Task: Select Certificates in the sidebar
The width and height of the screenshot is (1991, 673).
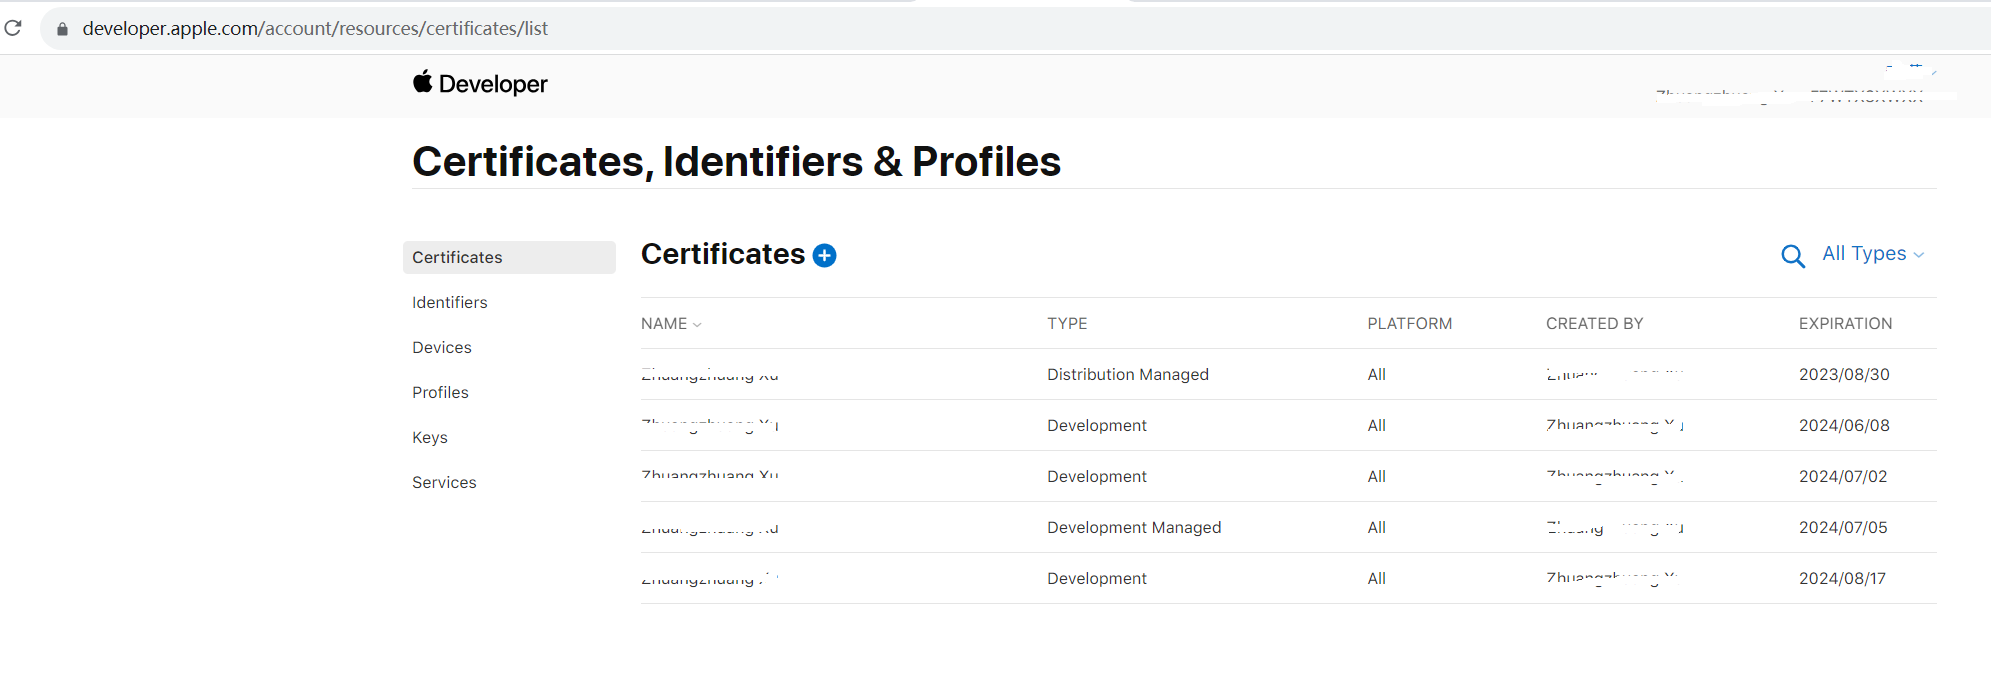Action: [457, 257]
